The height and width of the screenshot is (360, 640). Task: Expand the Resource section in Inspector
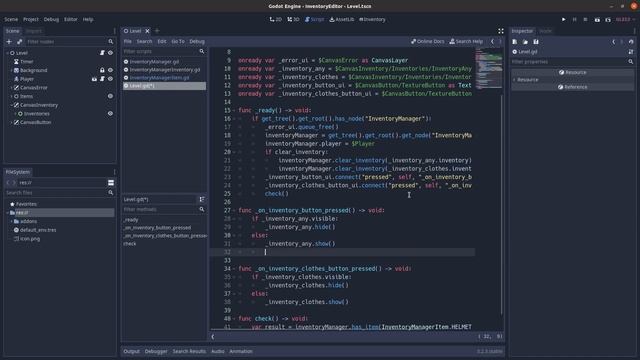(x=514, y=80)
